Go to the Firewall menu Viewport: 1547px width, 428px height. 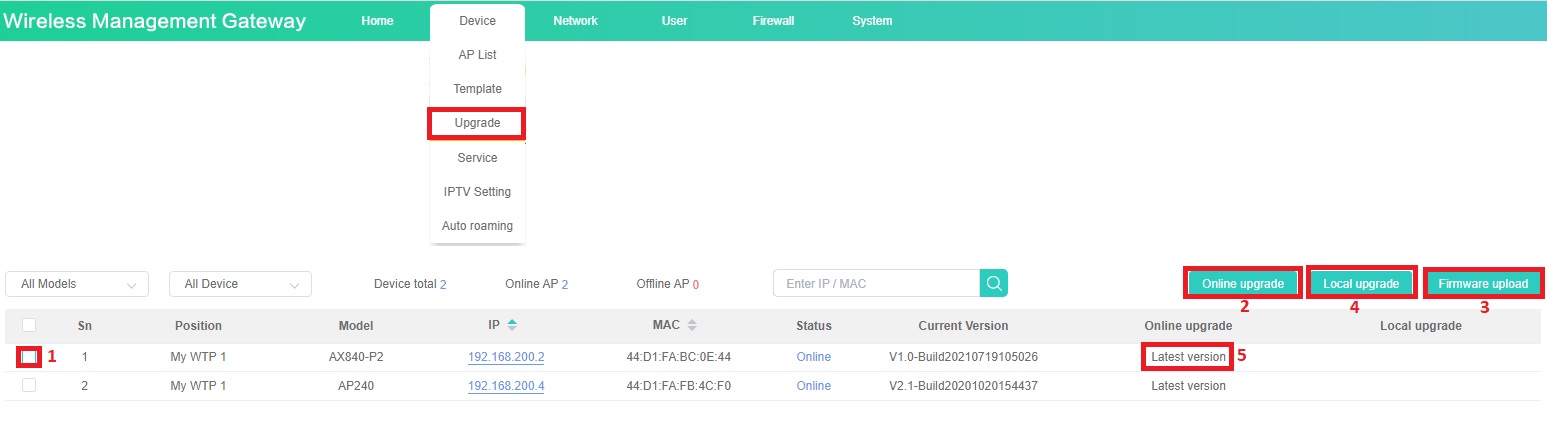click(x=773, y=21)
